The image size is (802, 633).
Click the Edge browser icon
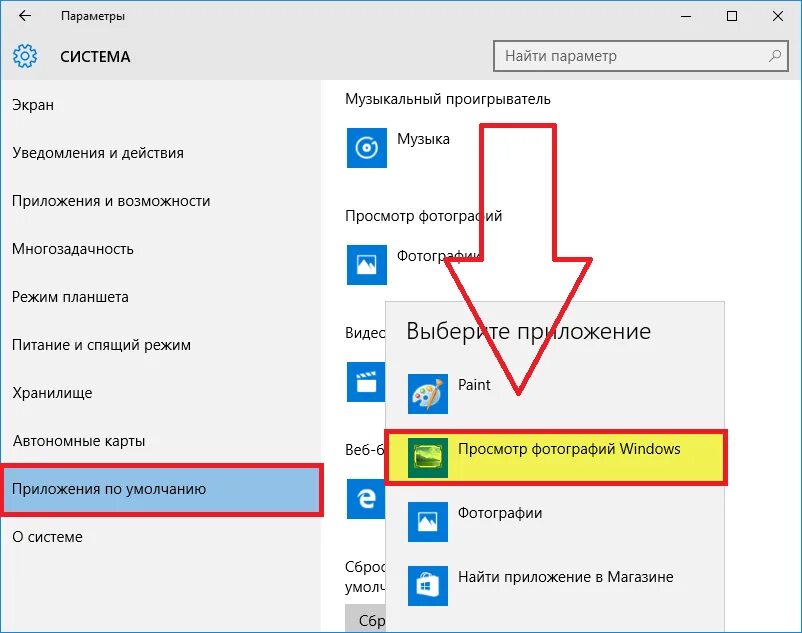coord(366,499)
